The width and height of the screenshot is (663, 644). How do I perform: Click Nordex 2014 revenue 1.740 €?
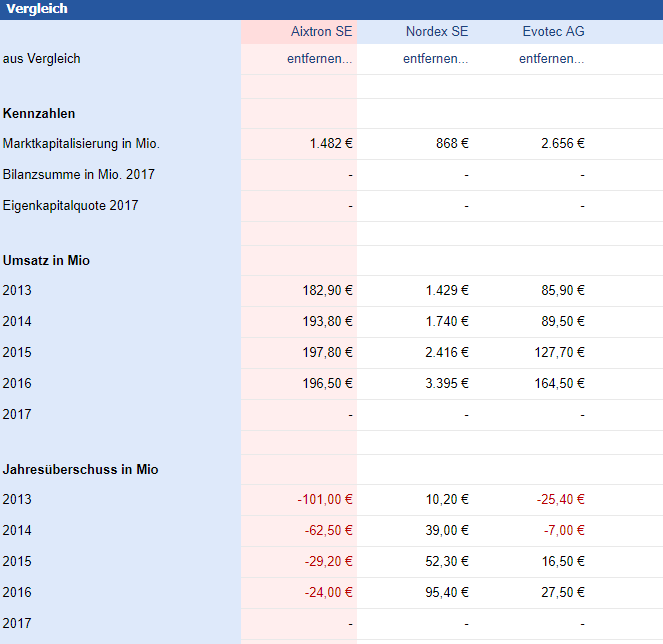(x=447, y=321)
